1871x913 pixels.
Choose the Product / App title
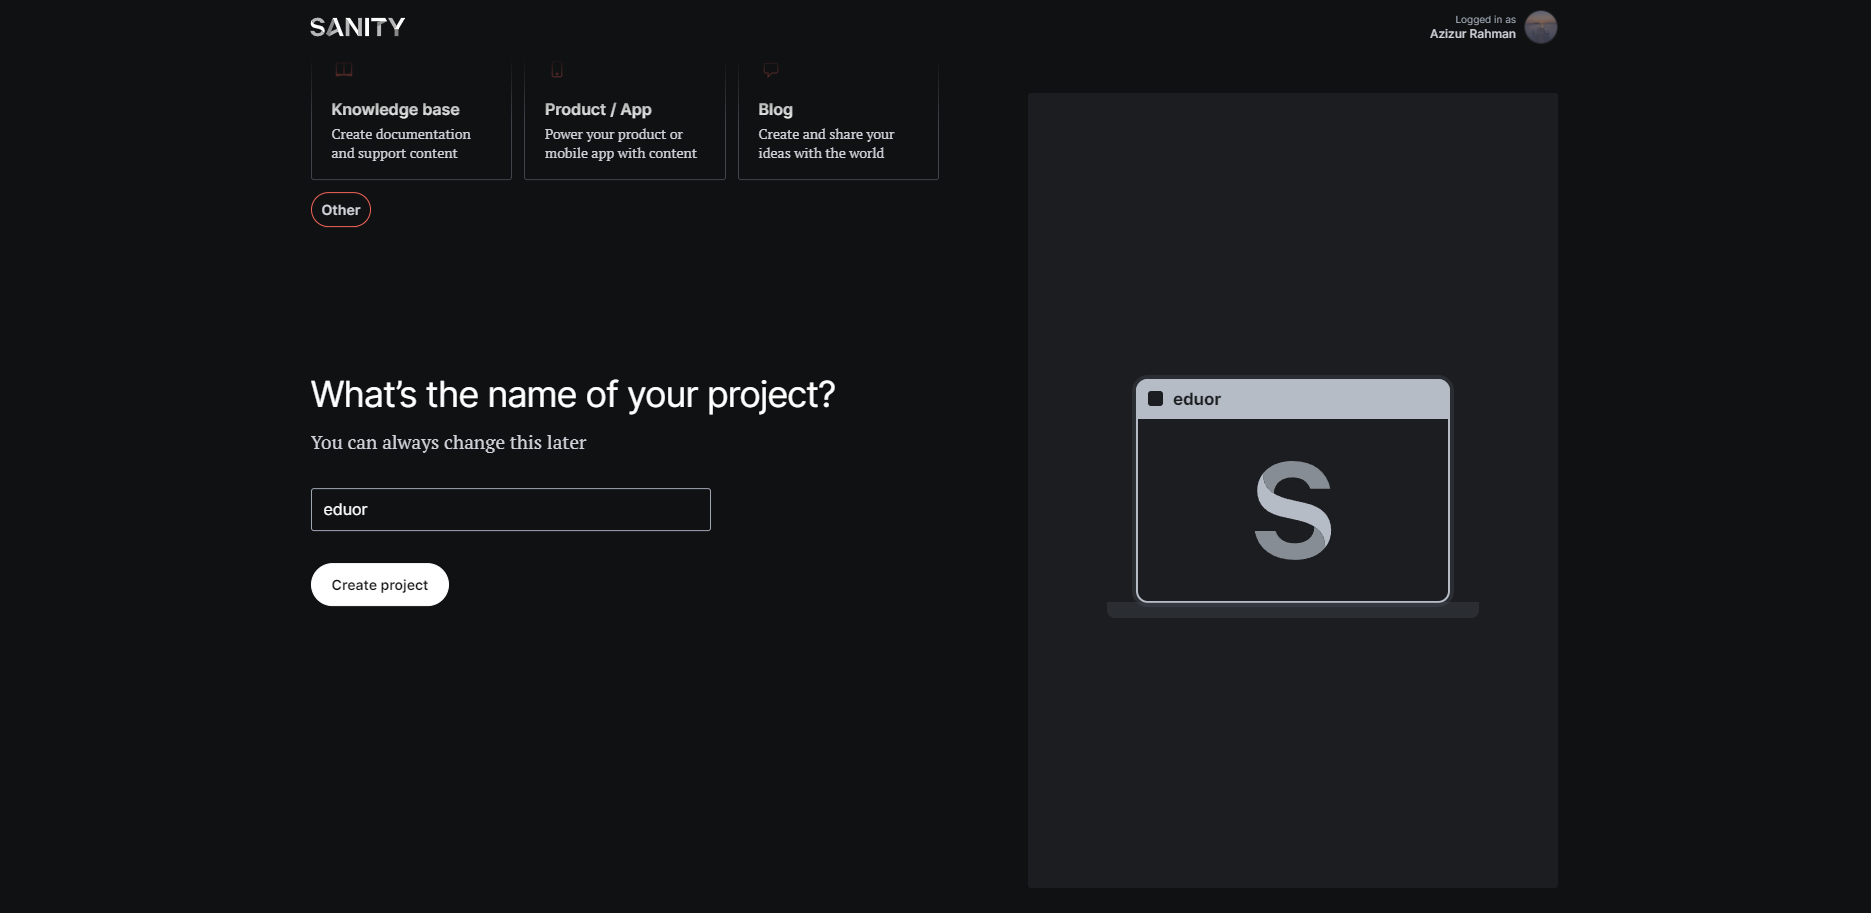tap(597, 109)
